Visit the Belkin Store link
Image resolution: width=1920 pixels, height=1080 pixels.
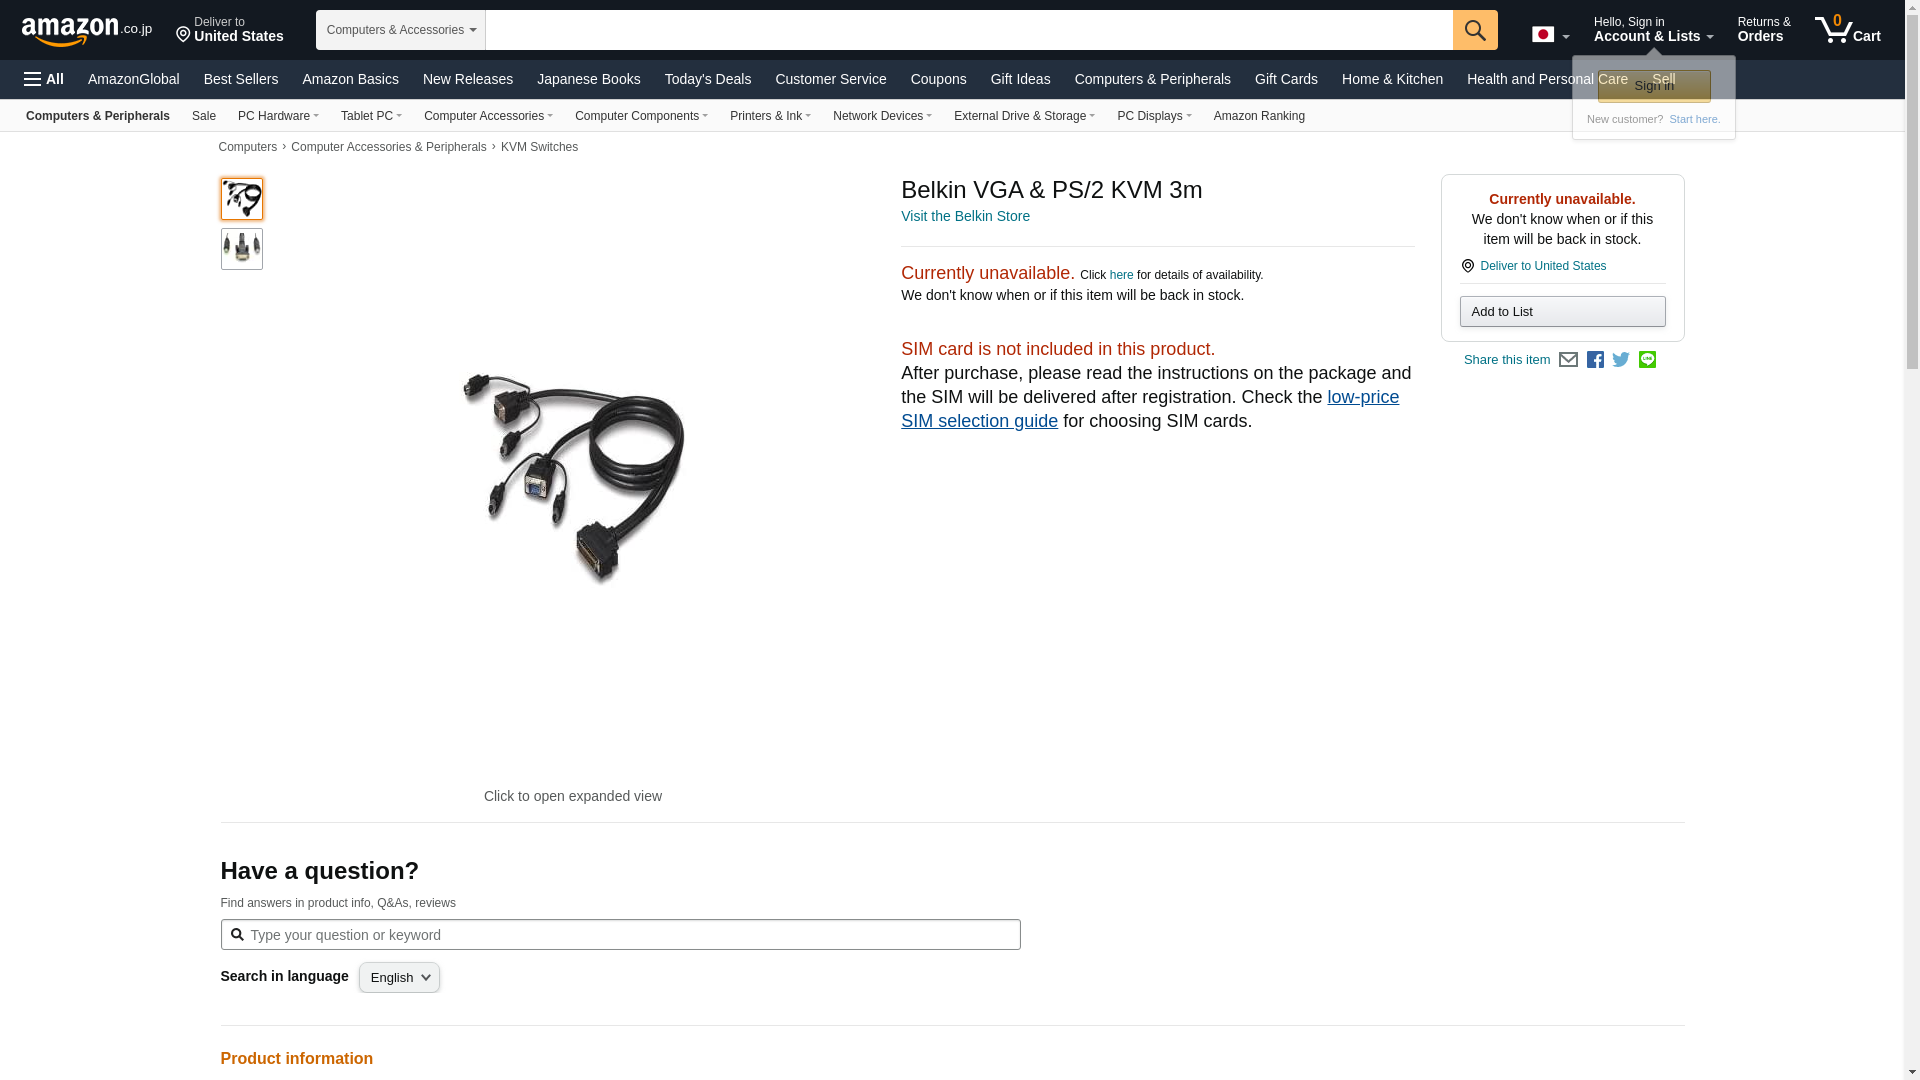pyautogui.click(x=965, y=216)
